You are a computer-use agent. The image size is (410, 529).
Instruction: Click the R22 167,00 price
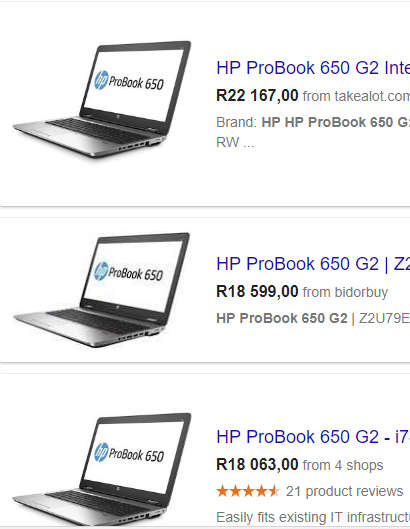click(257, 95)
